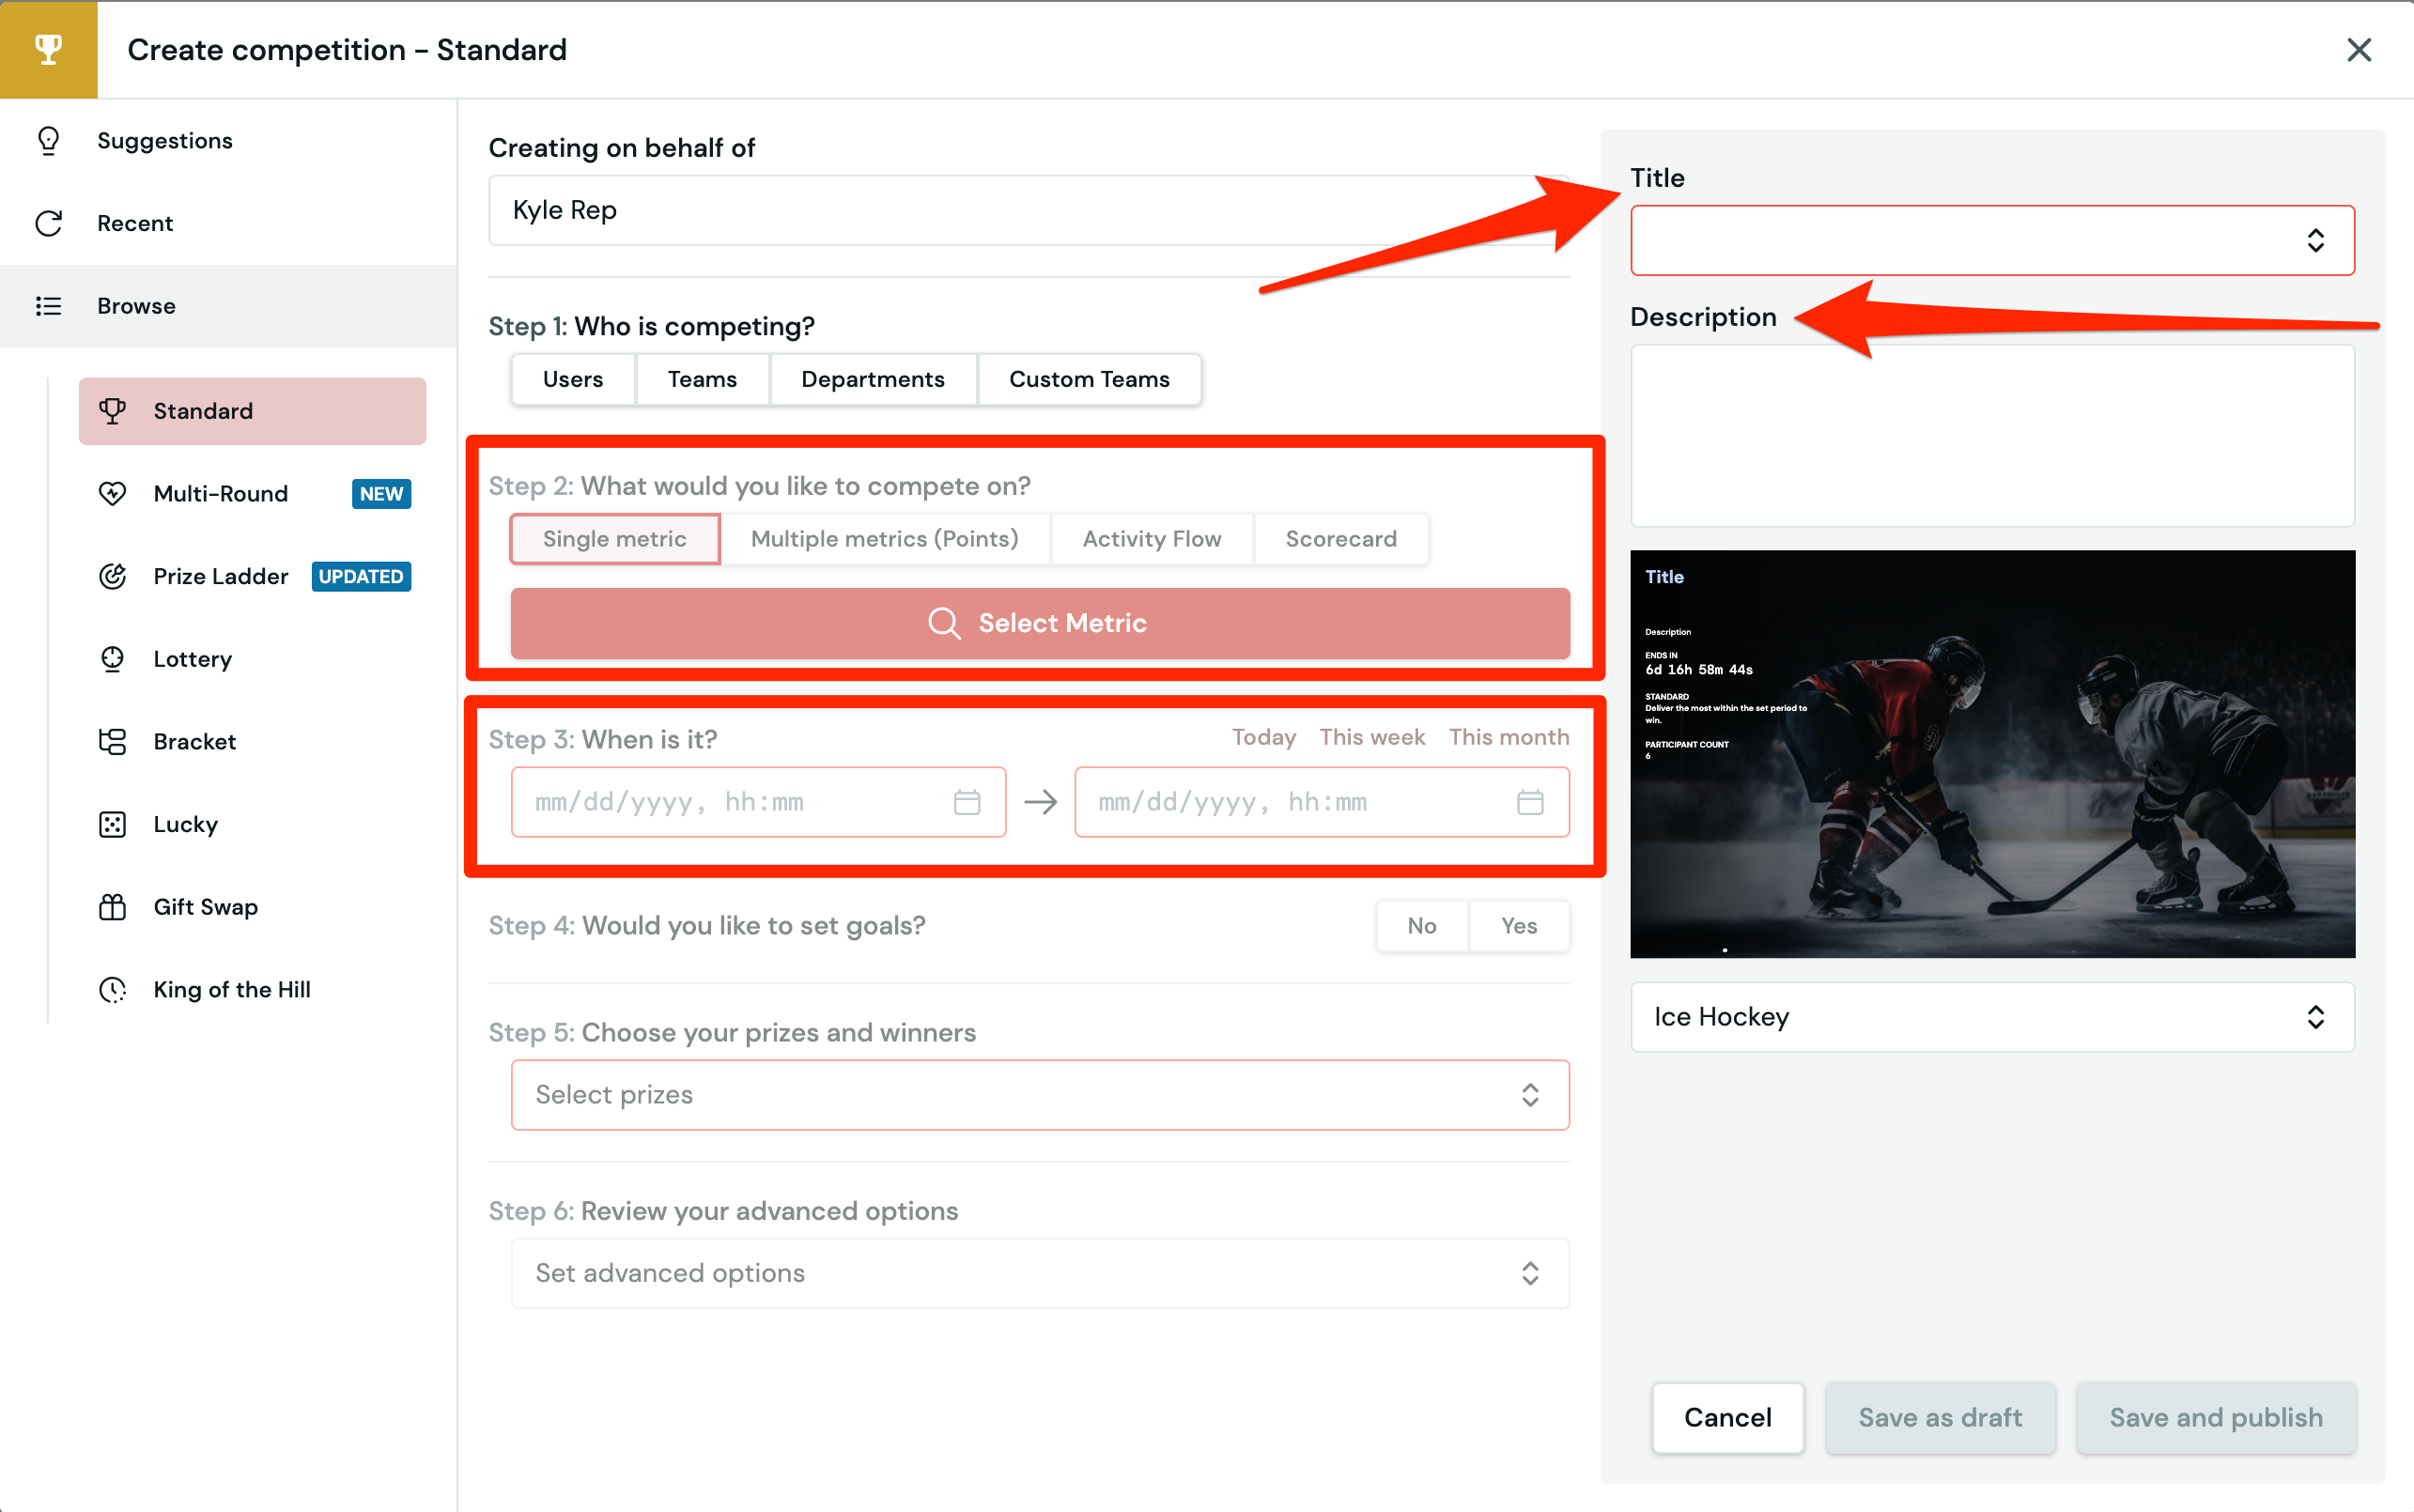Screen dimensions: 2414x1512
Task: Choose Teams as the competing group
Action: click(702, 380)
